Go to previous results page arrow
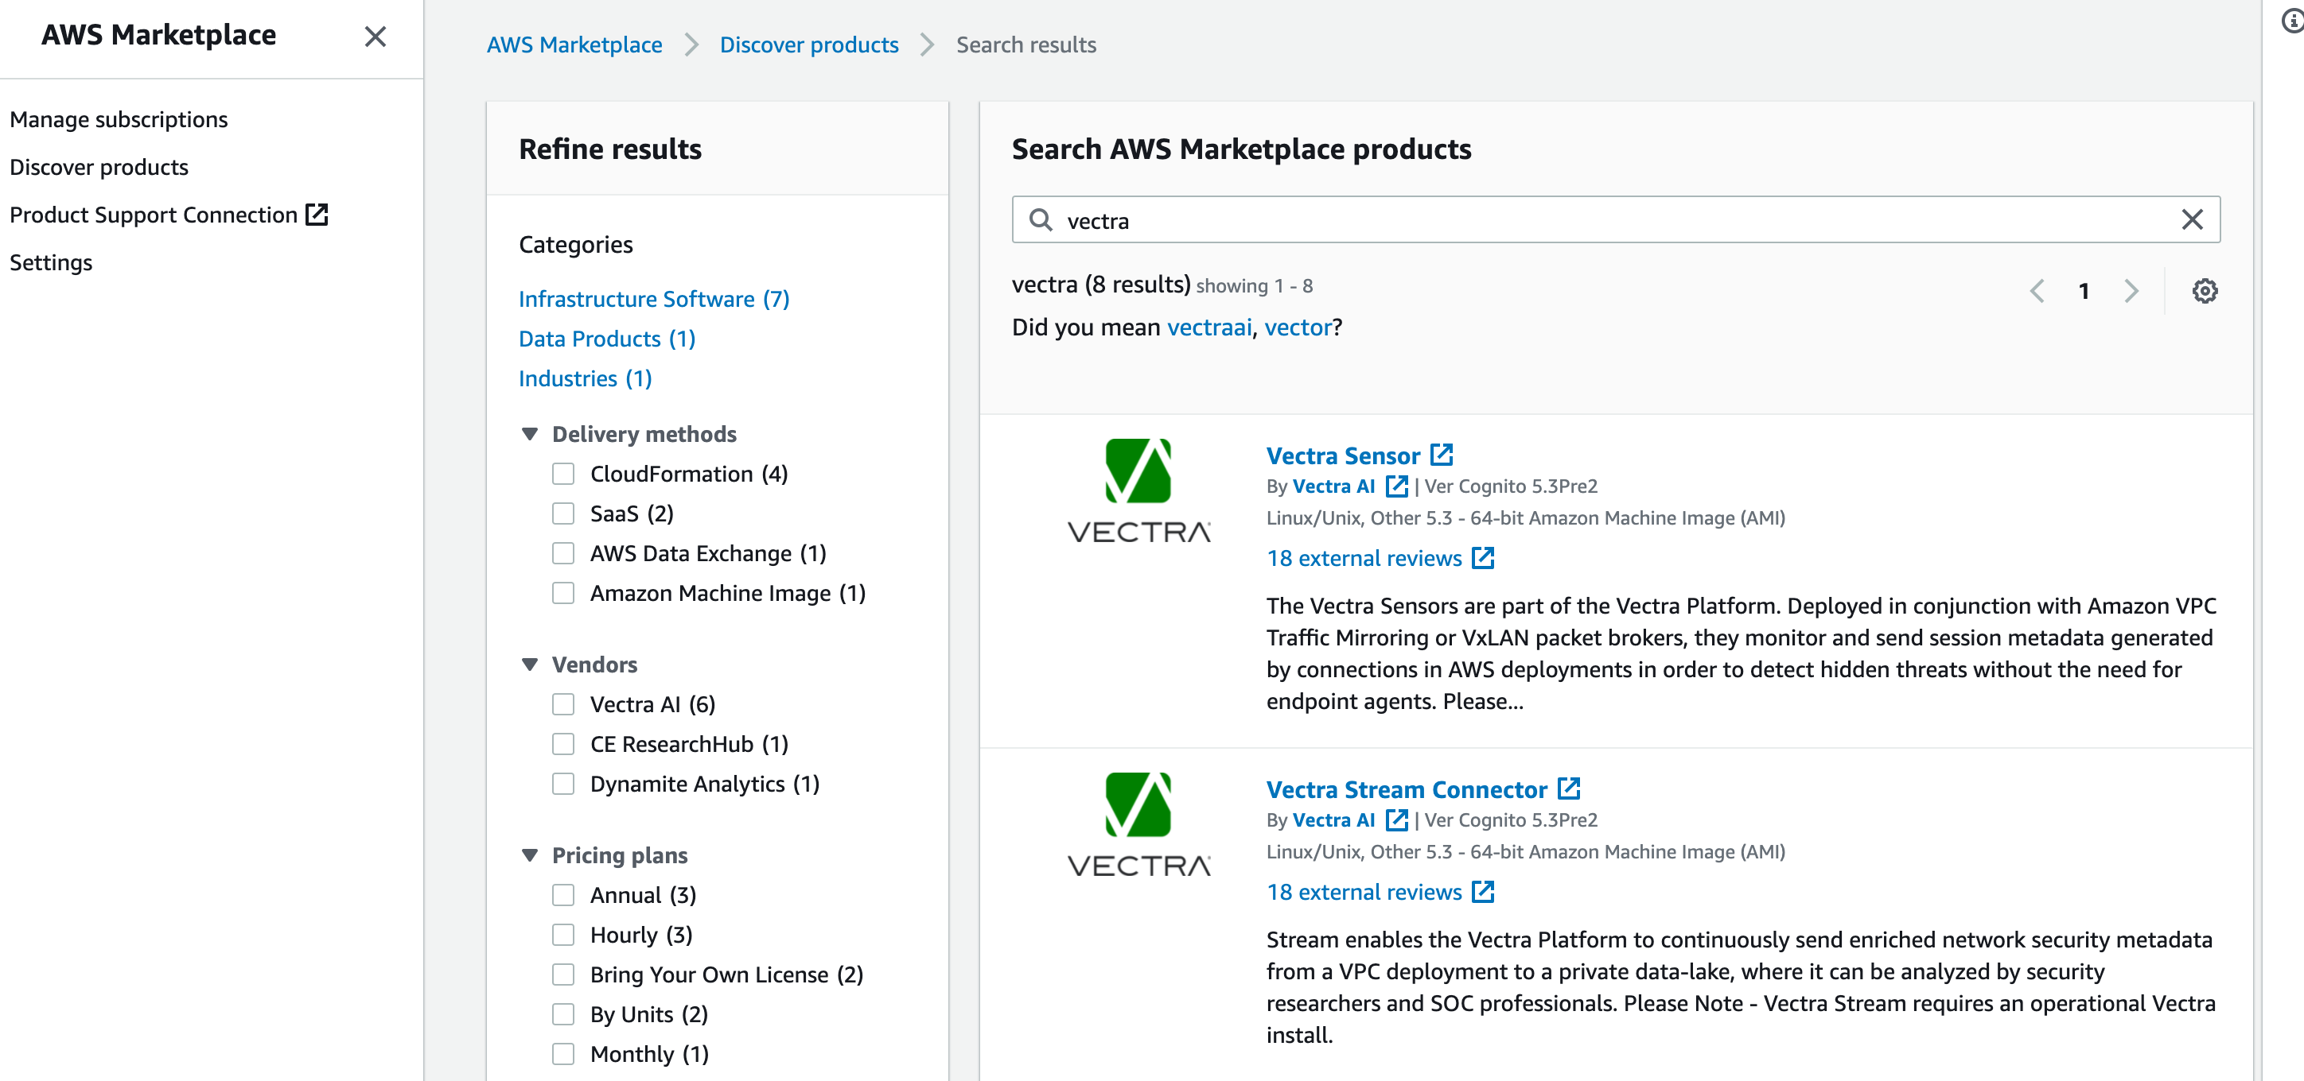This screenshot has width=2304, height=1081. click(x=2037, y=291)
